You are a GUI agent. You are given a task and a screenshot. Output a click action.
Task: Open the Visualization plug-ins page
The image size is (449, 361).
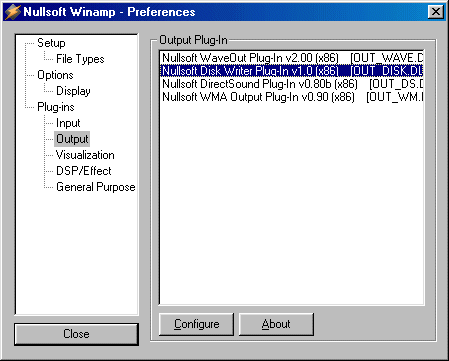(85, 155)
